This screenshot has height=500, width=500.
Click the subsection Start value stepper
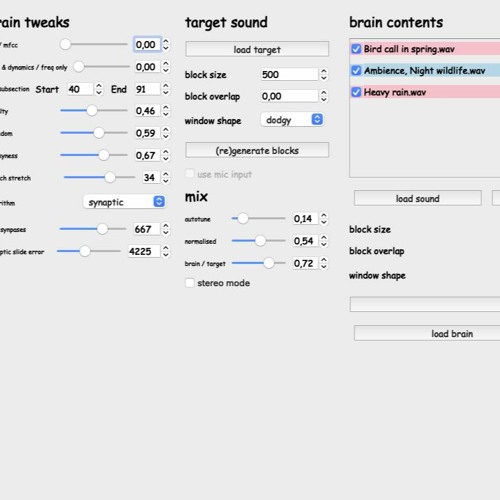tap(99, 89)
